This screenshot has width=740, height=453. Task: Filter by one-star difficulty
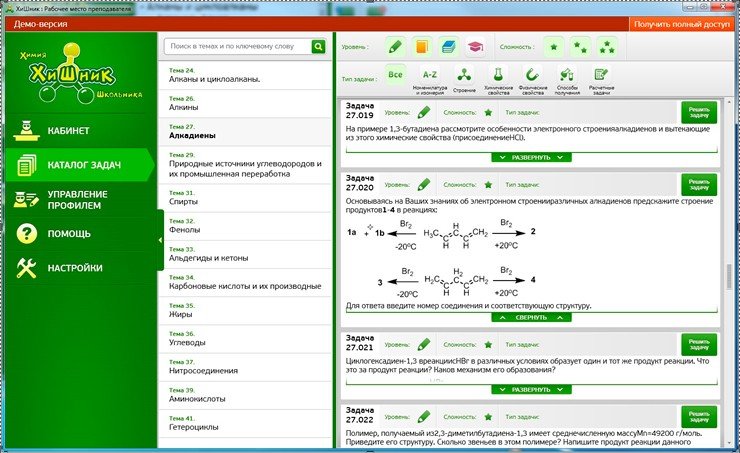(554, 47)
